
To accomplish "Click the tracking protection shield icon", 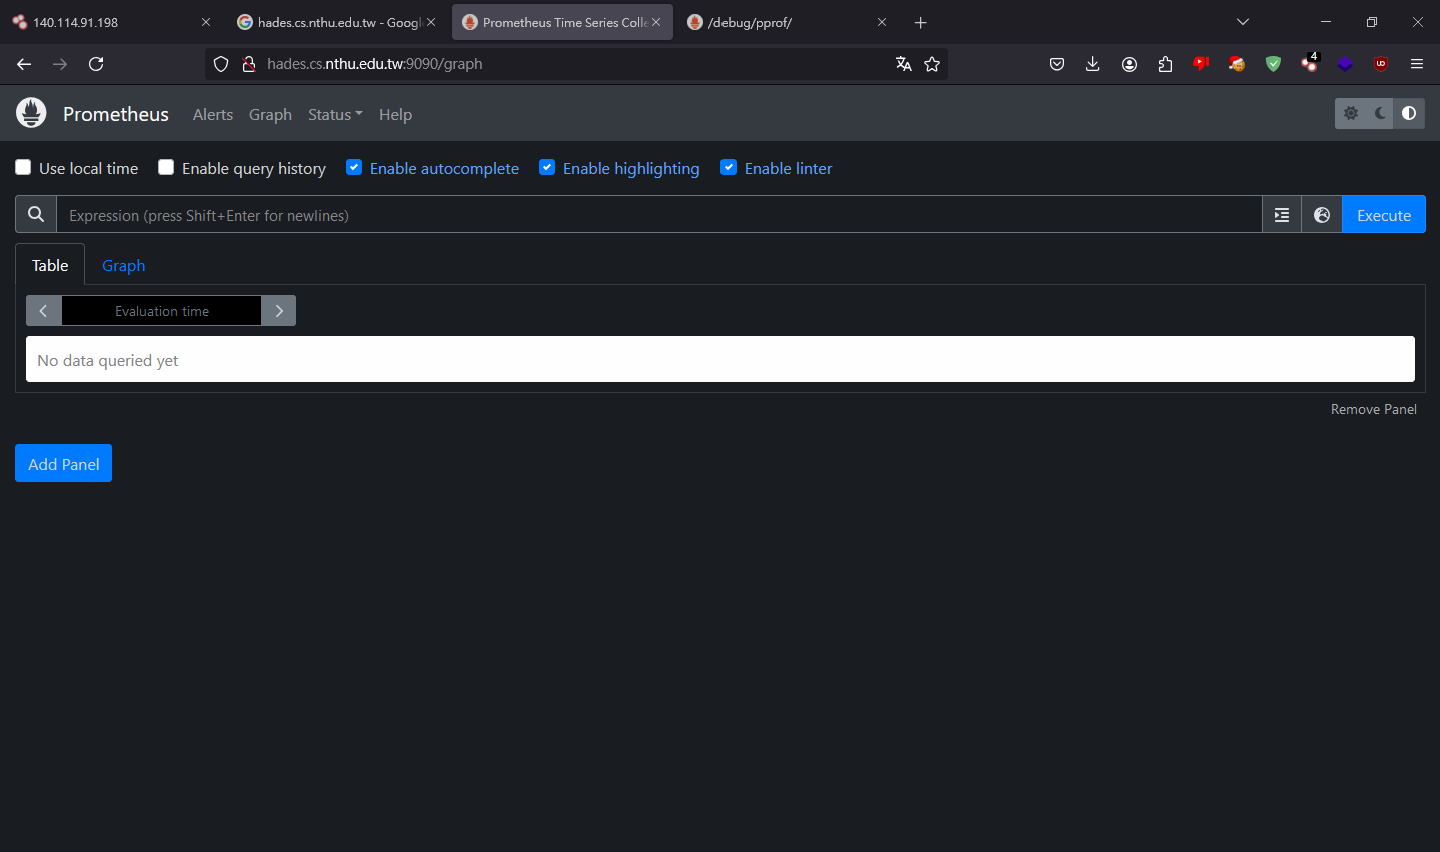I will coord(221,64).
